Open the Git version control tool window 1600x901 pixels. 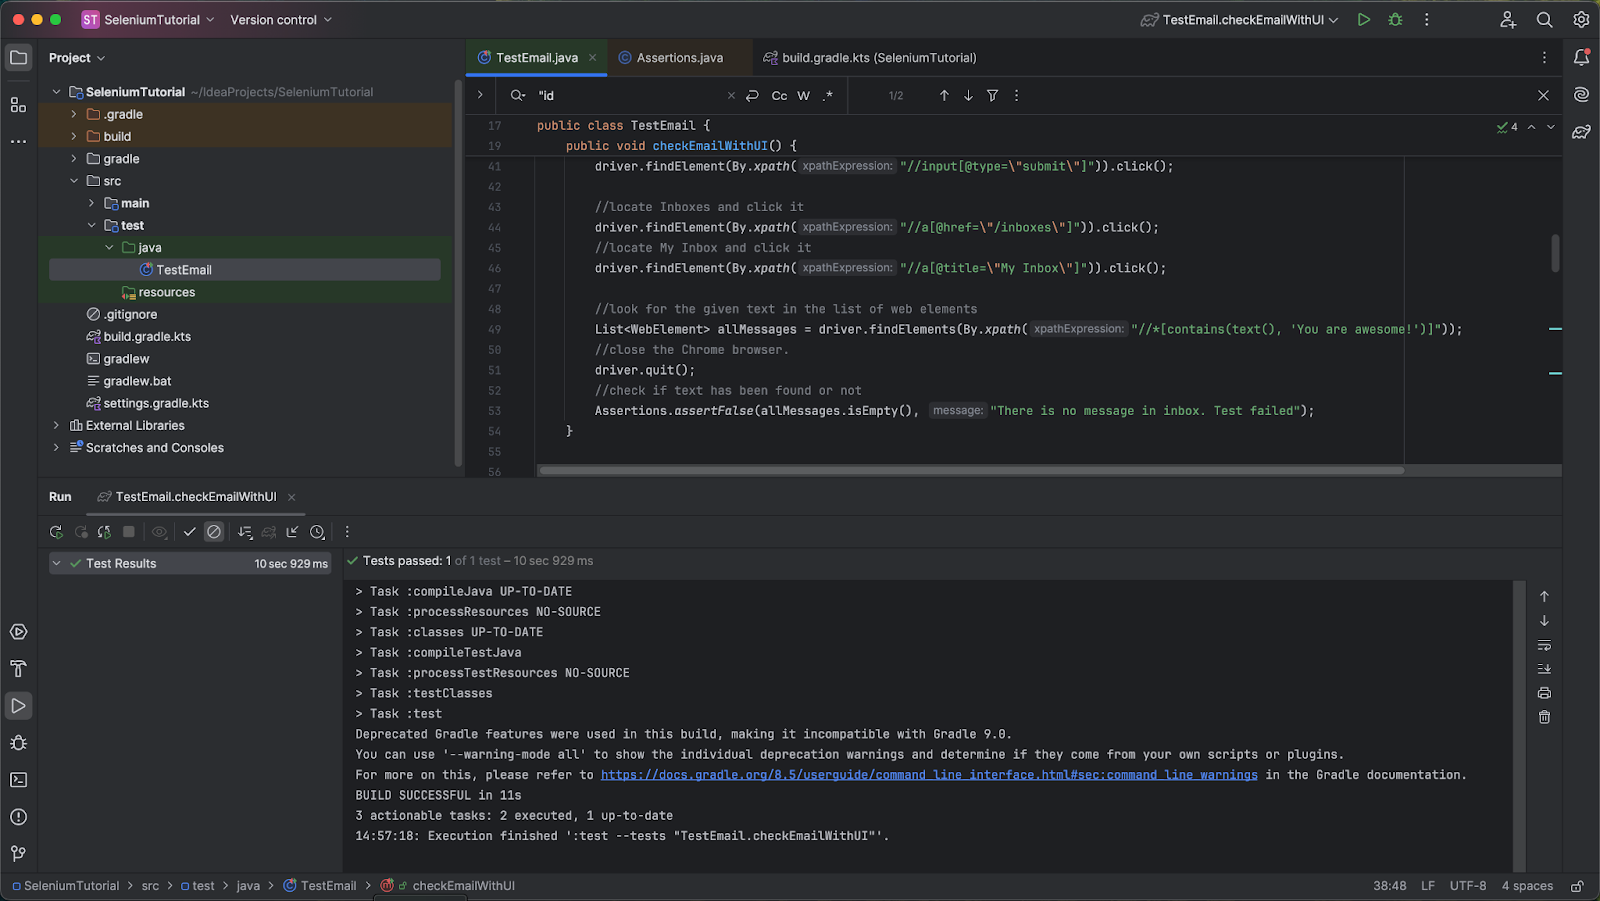[18, 853]
